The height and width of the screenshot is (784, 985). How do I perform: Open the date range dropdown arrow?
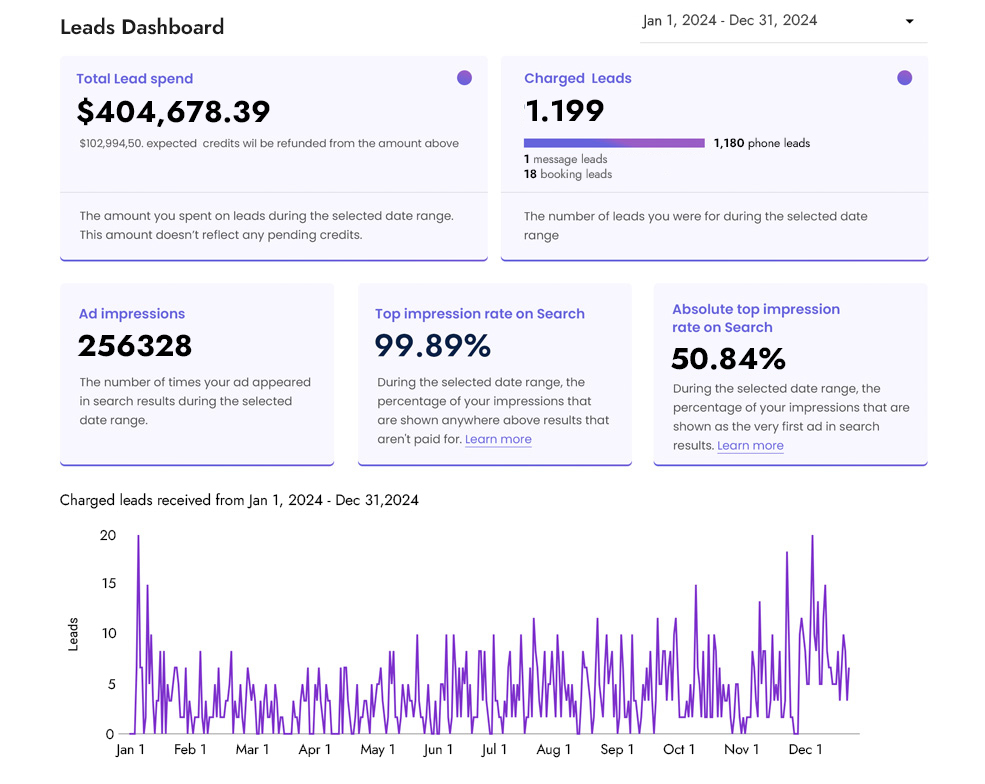pos(909,22)
